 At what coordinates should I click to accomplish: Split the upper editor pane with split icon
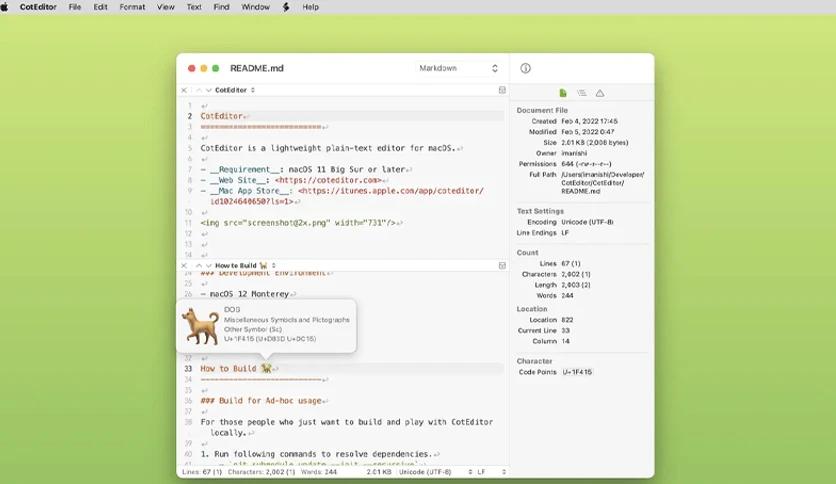[502, 90]
